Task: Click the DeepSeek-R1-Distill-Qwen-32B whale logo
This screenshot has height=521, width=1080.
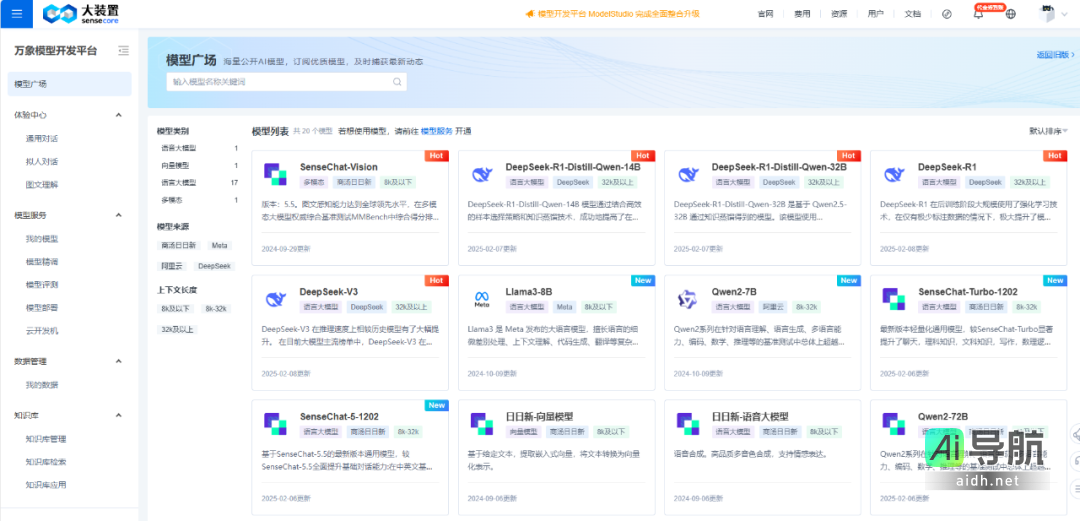Action: point(688,174)
